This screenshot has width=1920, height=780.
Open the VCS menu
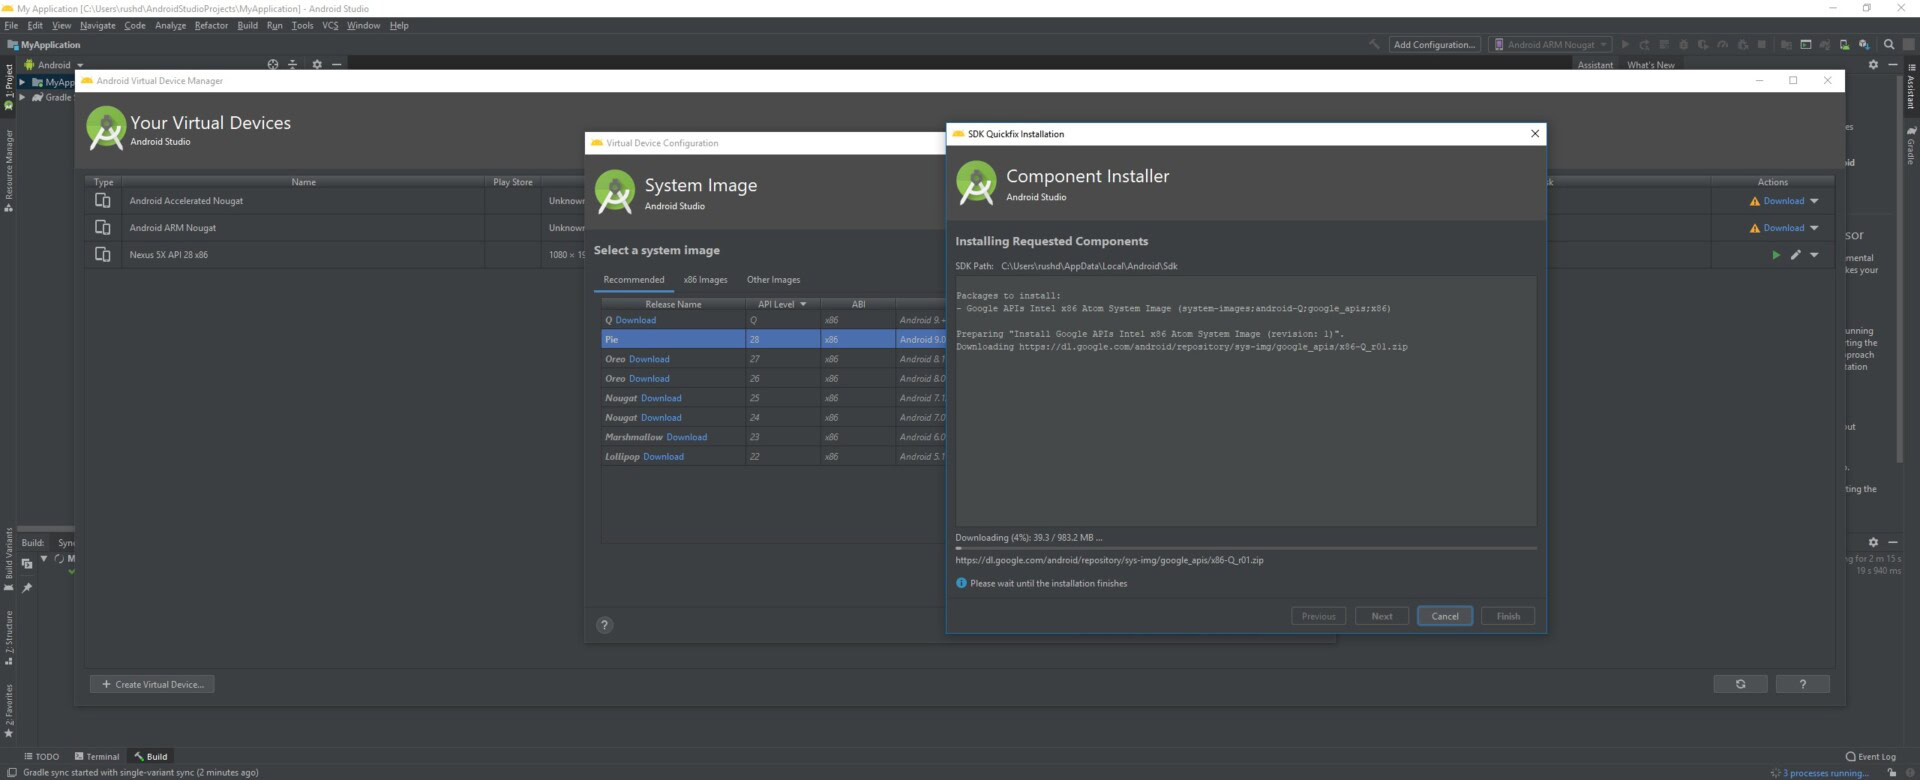coord(330,25)
